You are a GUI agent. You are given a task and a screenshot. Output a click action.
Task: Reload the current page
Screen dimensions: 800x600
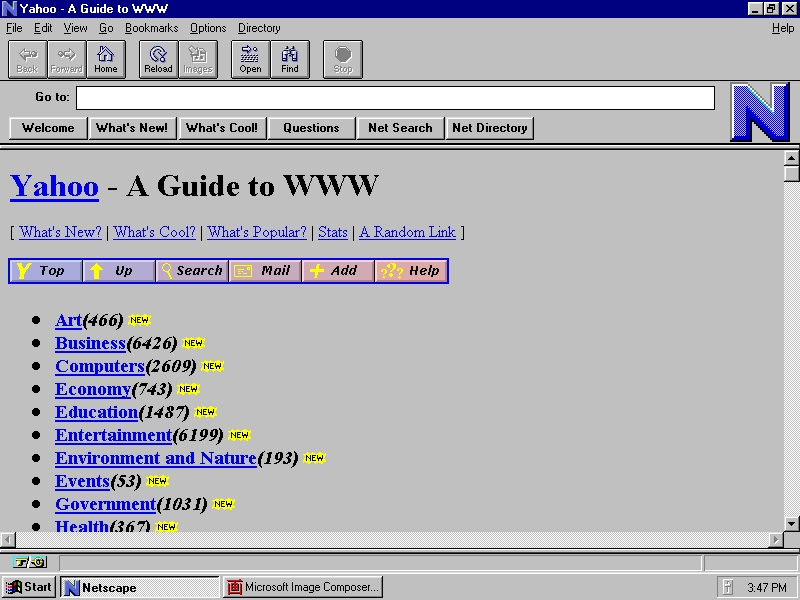157,59
